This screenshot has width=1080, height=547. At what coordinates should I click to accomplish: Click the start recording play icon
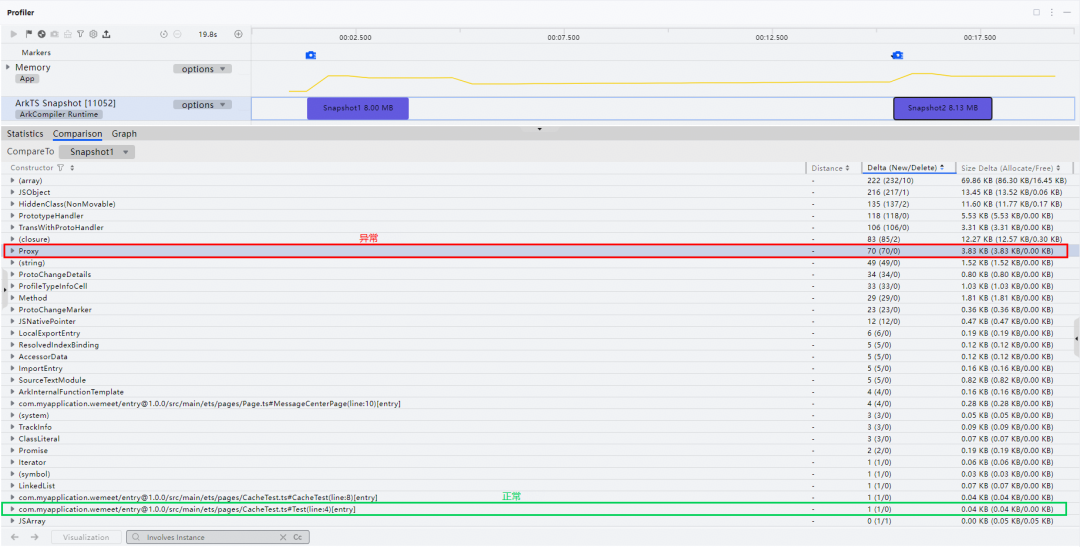tap(14, 34)
